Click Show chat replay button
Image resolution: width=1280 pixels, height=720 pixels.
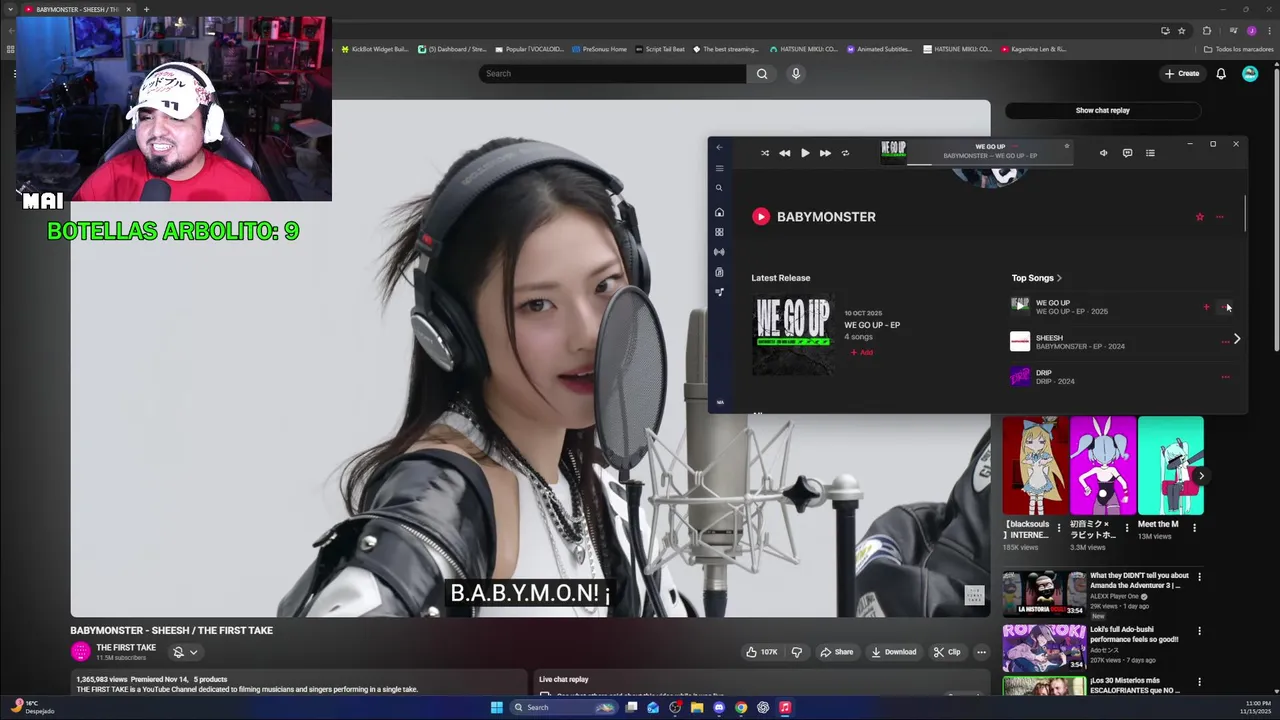1102,110
